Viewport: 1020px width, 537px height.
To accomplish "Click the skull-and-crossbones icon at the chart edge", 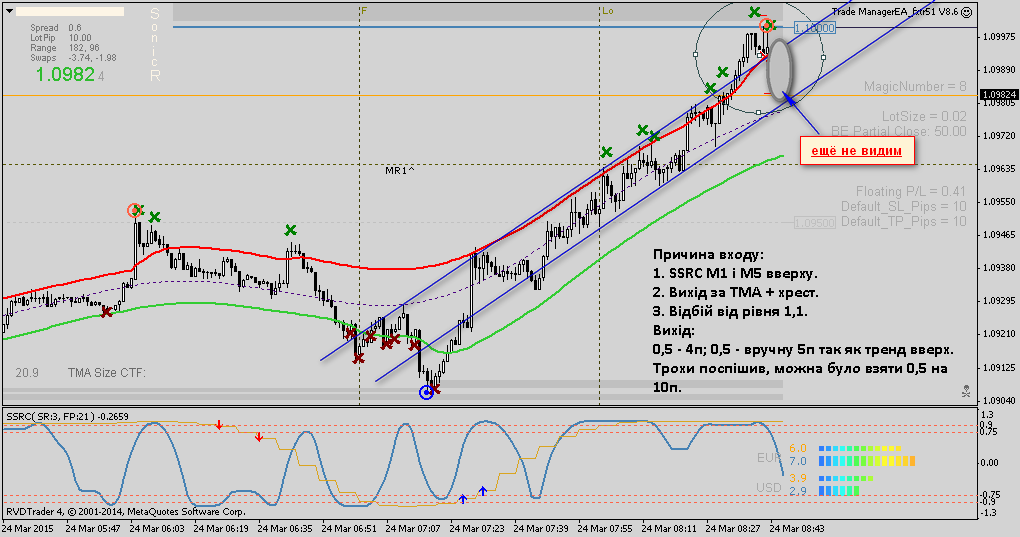I will [x=966, y=391].
